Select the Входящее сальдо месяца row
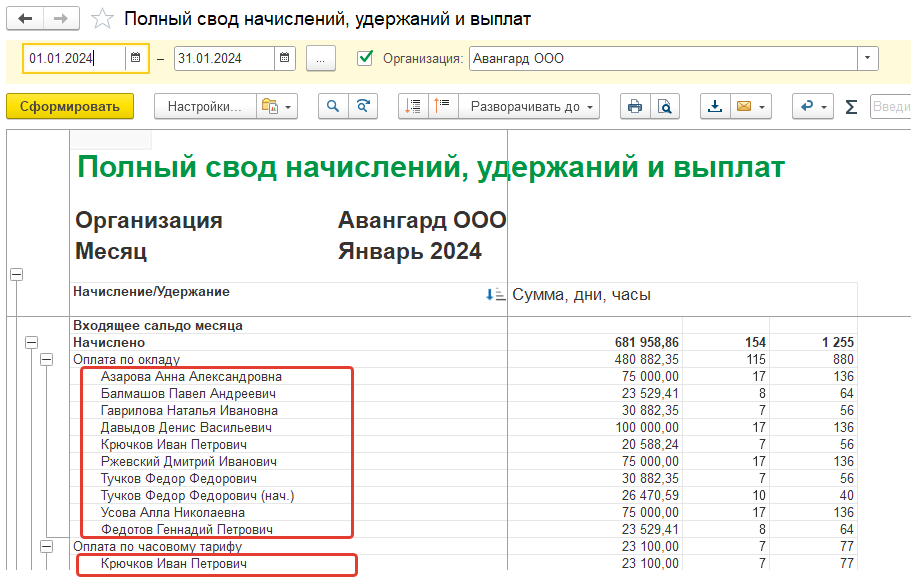 [158, 325]
